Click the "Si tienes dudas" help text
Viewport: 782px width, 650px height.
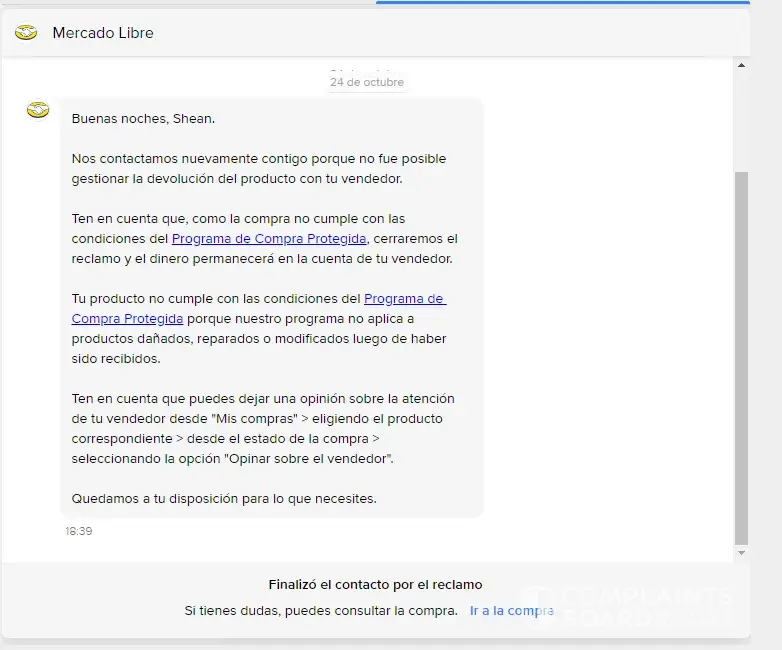(320, 610)
